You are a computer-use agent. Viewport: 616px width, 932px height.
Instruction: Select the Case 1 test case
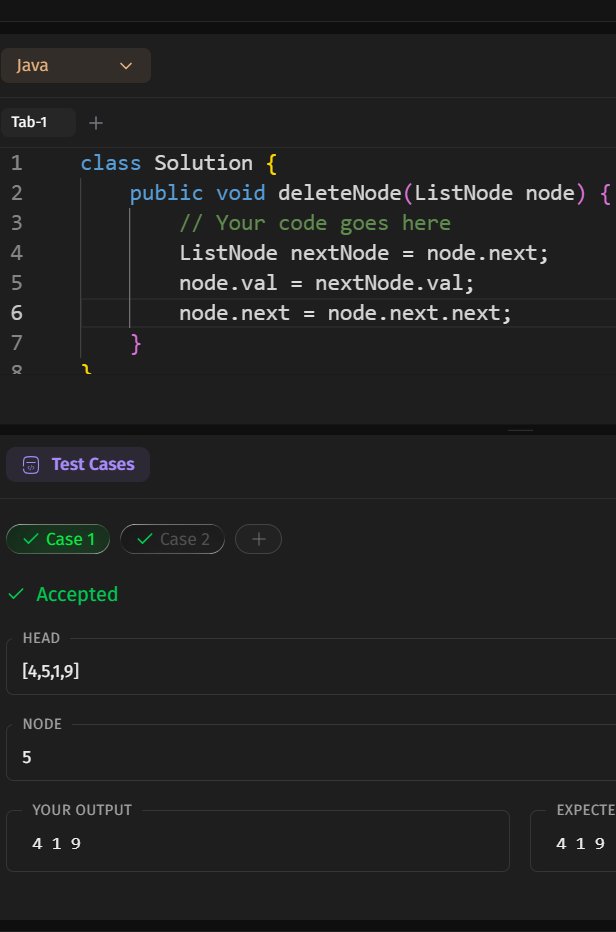pyautogui.click(x=58, y=539)
